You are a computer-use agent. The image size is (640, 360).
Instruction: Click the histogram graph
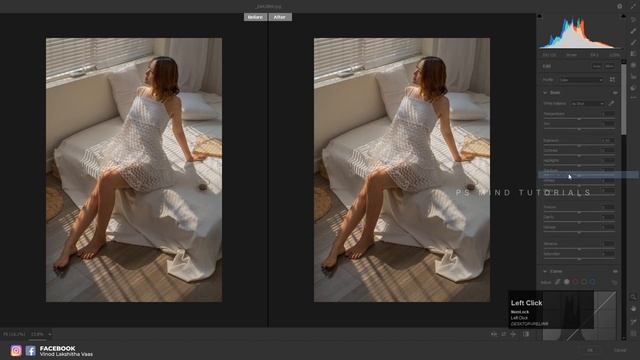click(581, 33)
